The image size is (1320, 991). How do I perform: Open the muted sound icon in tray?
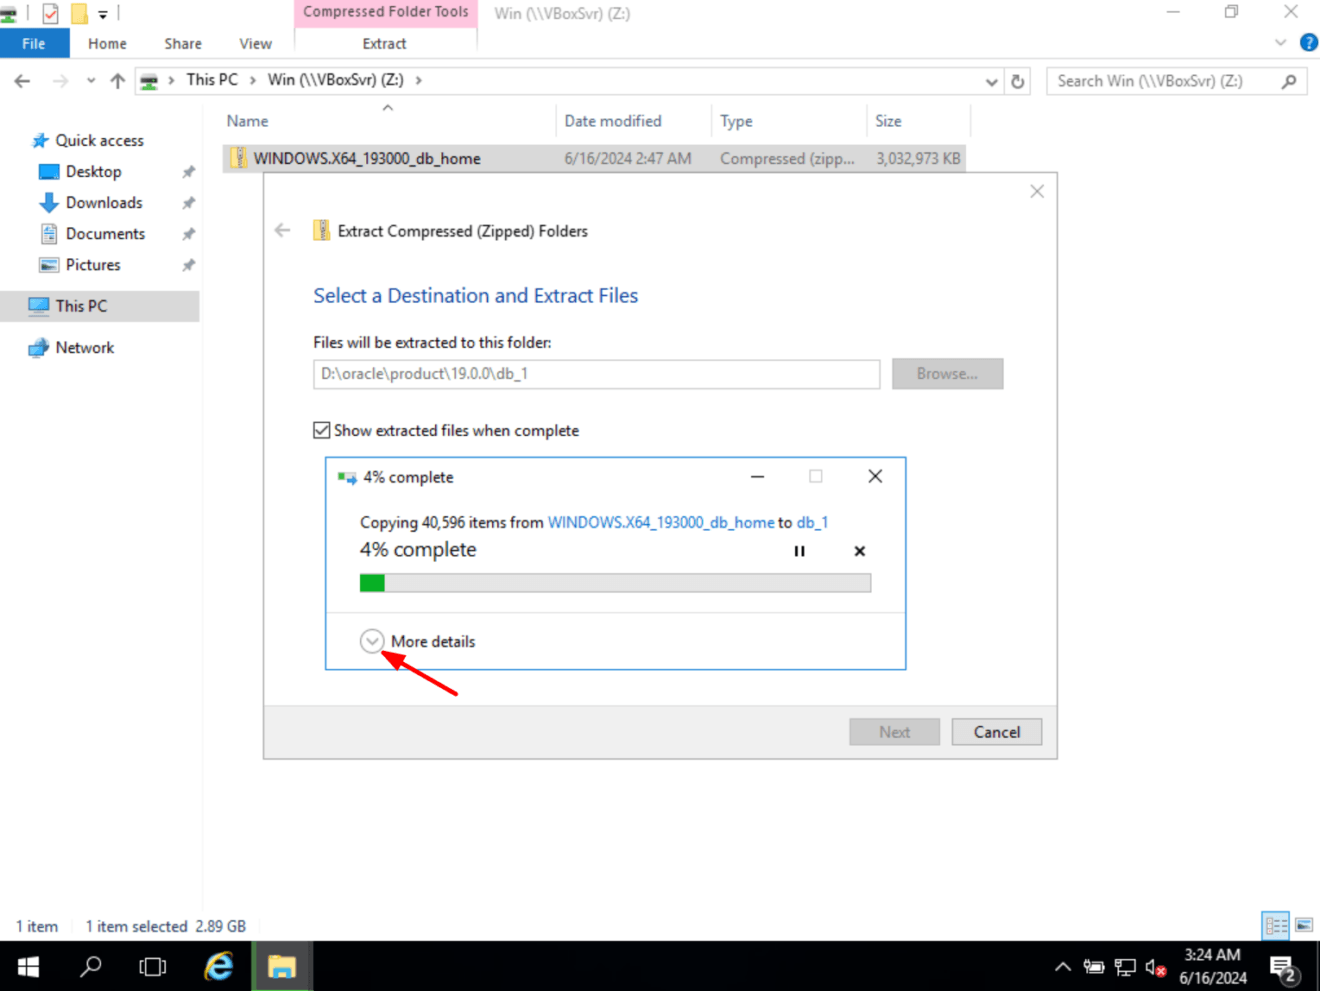click(x=1153, y=967)
